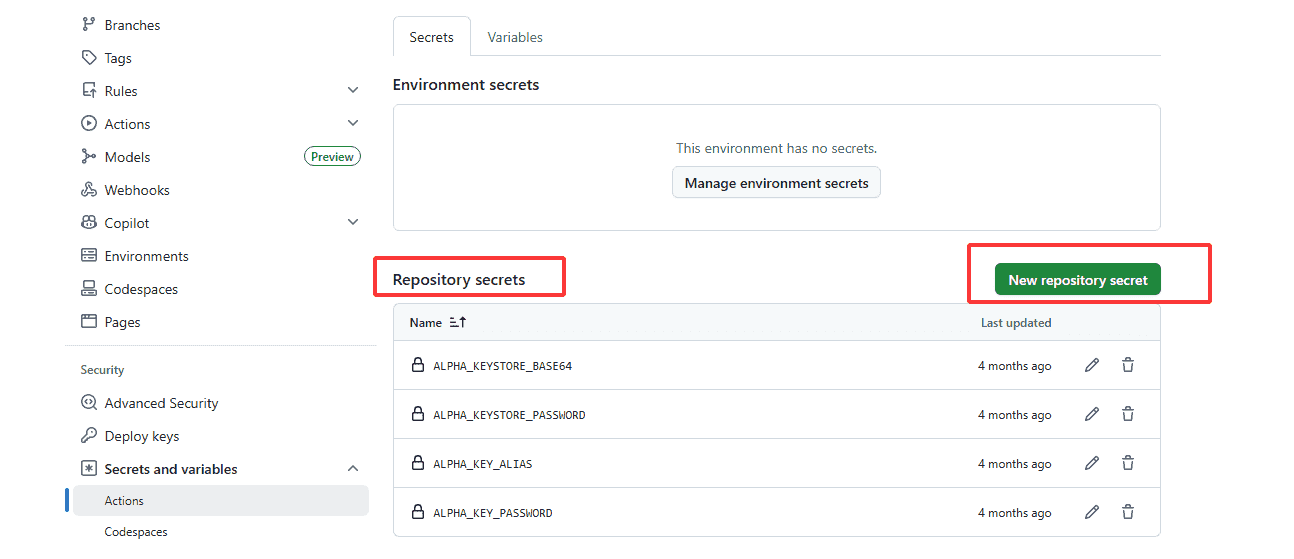Click Manage environment secrets button
This screenshot has width=1294, height=559.
click(776, 183)
